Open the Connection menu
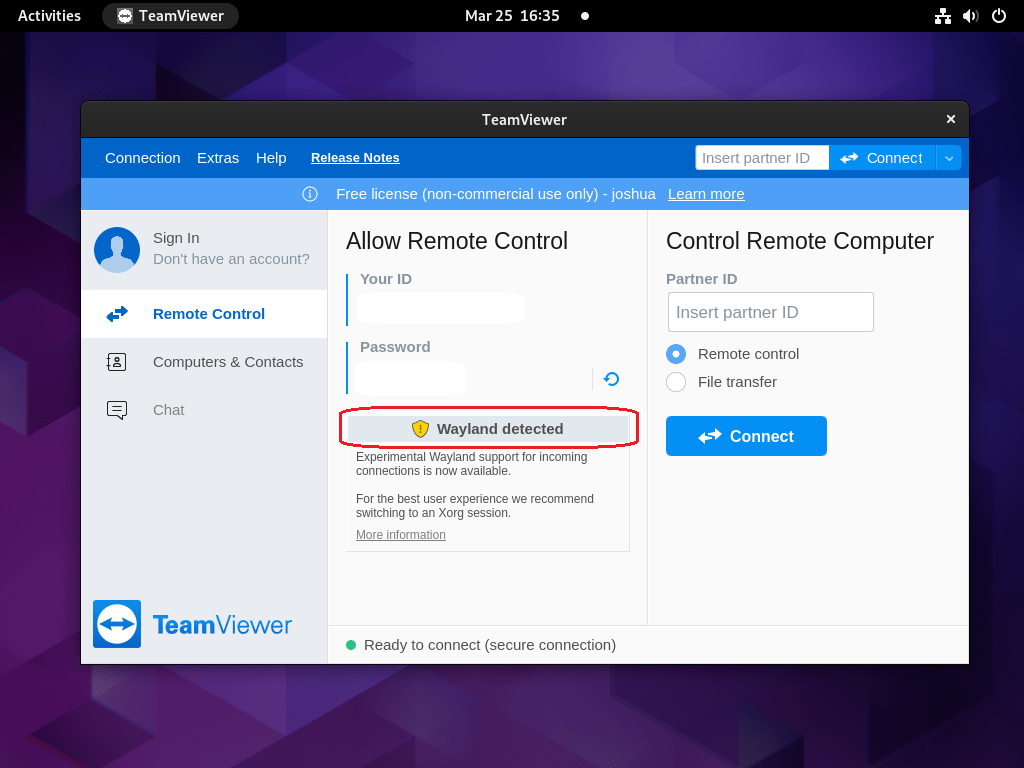Viewport: 1024px width, 768px height. (142, 157)
